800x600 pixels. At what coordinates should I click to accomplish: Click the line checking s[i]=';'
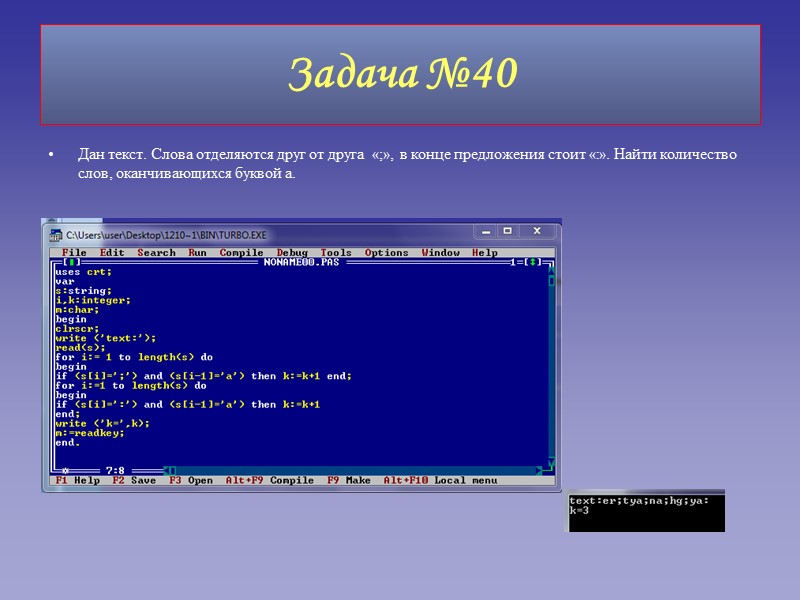coord(204,376)
